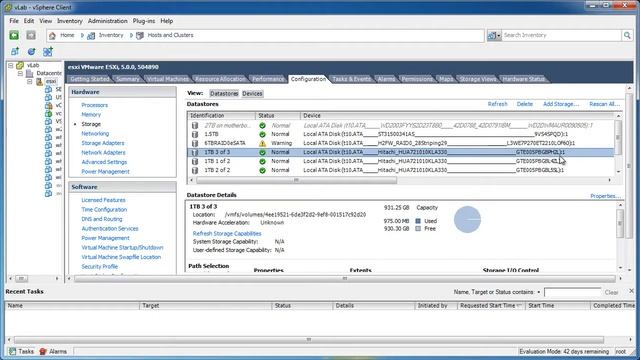Collapse the Datacenter tree node
The width and height of the screenshot is (640, 360).
pyautogui.click(x=20, y=73)
